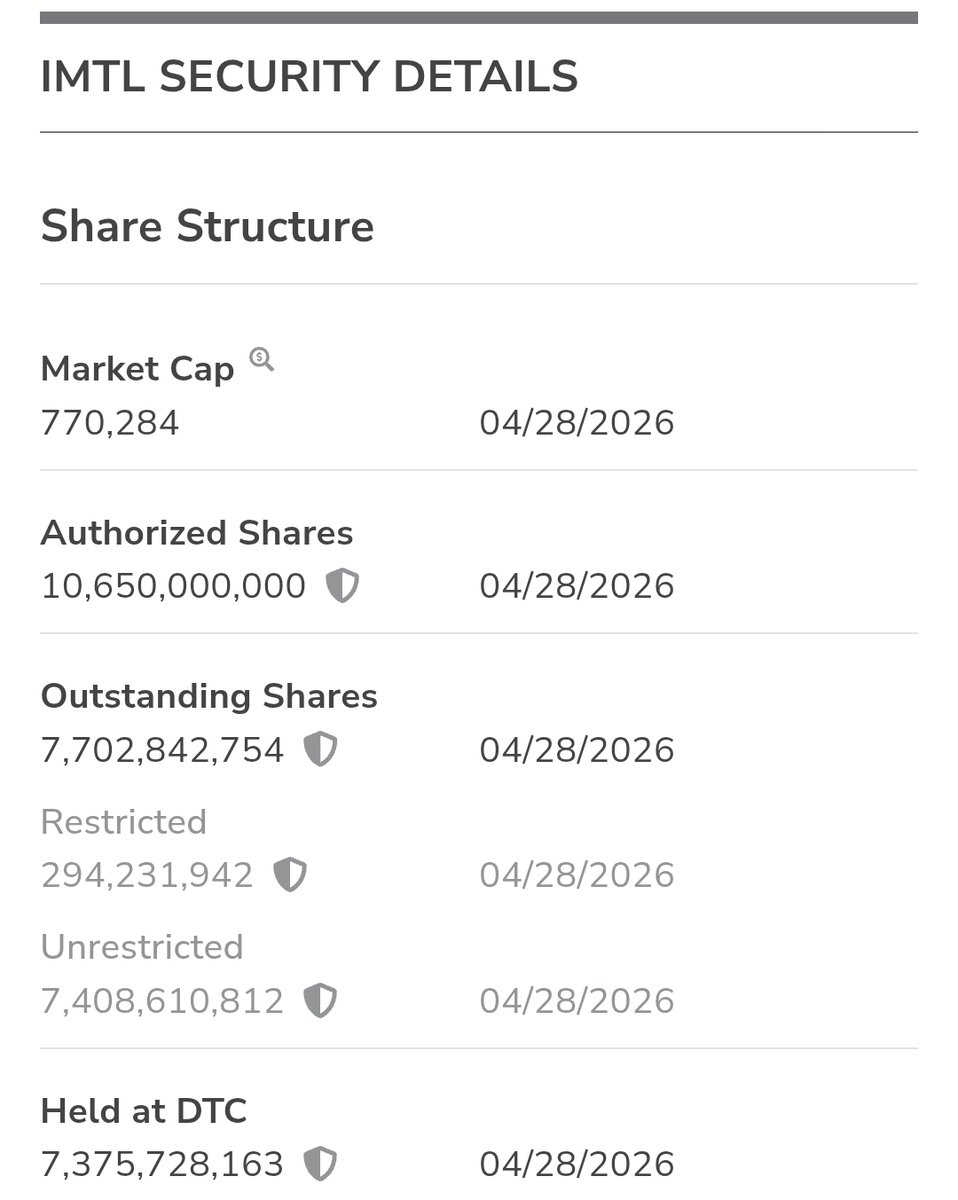Click the value 10,650,000,000
Viewport: 958px width, 1200px height.
pyautogui.click(x=173, y=586)
